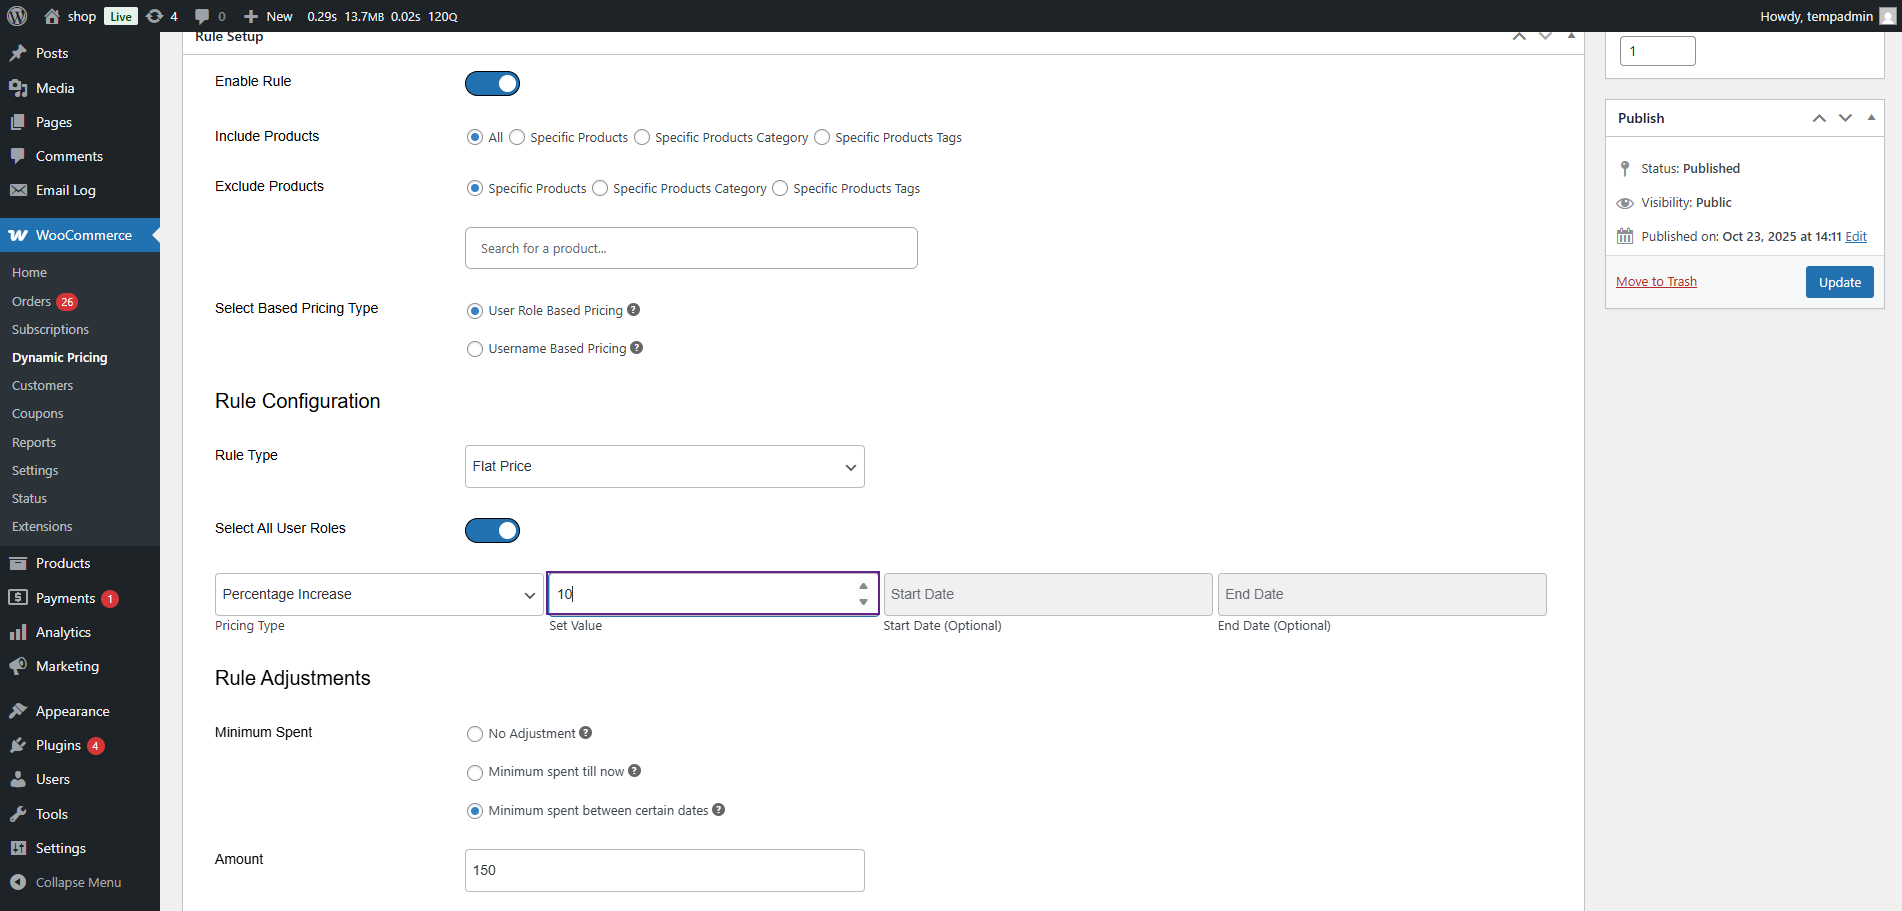The width and height of the screenshot is (1902, 911).
Task: Click the Move to Trash link
Action: click(1656, 282)
